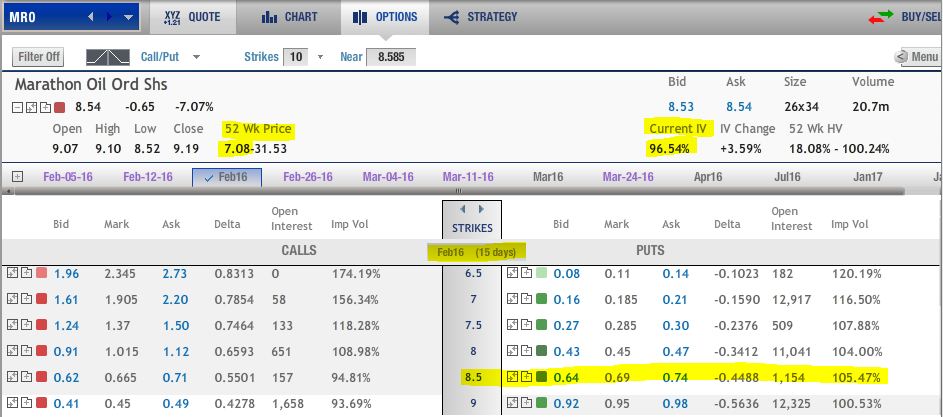Open the MRO symbol dropdown arrow
The image size is (943, 417).
coord(129,17)
